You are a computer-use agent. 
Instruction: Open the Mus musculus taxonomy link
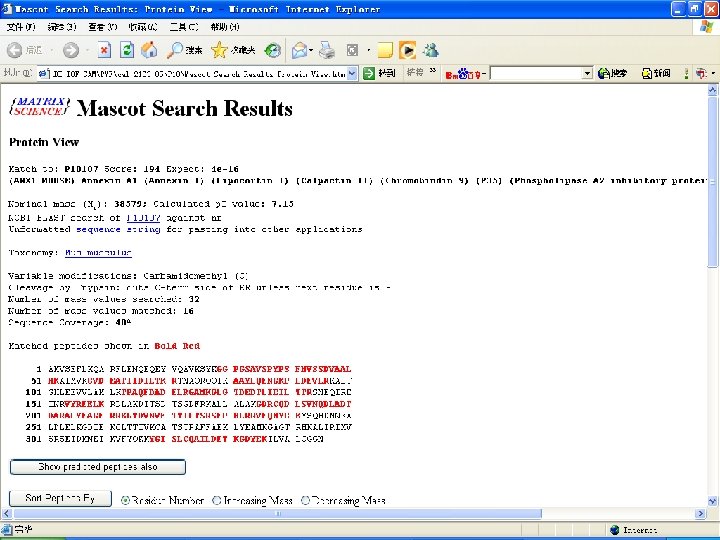[x=98, y=253]
